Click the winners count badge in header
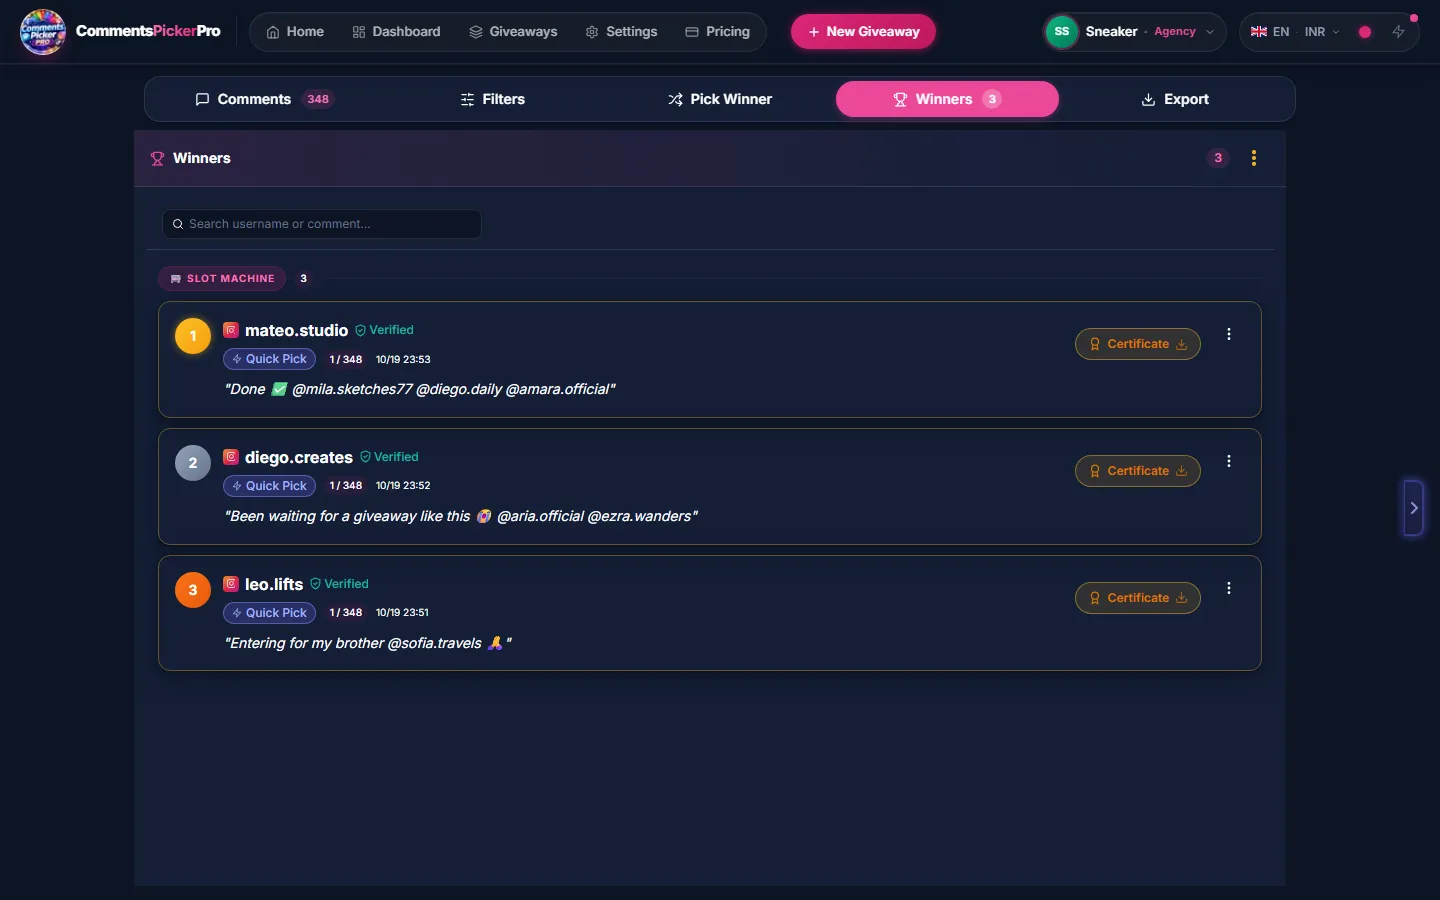This screenshot has height=900, width=1440. (1218, 158)
